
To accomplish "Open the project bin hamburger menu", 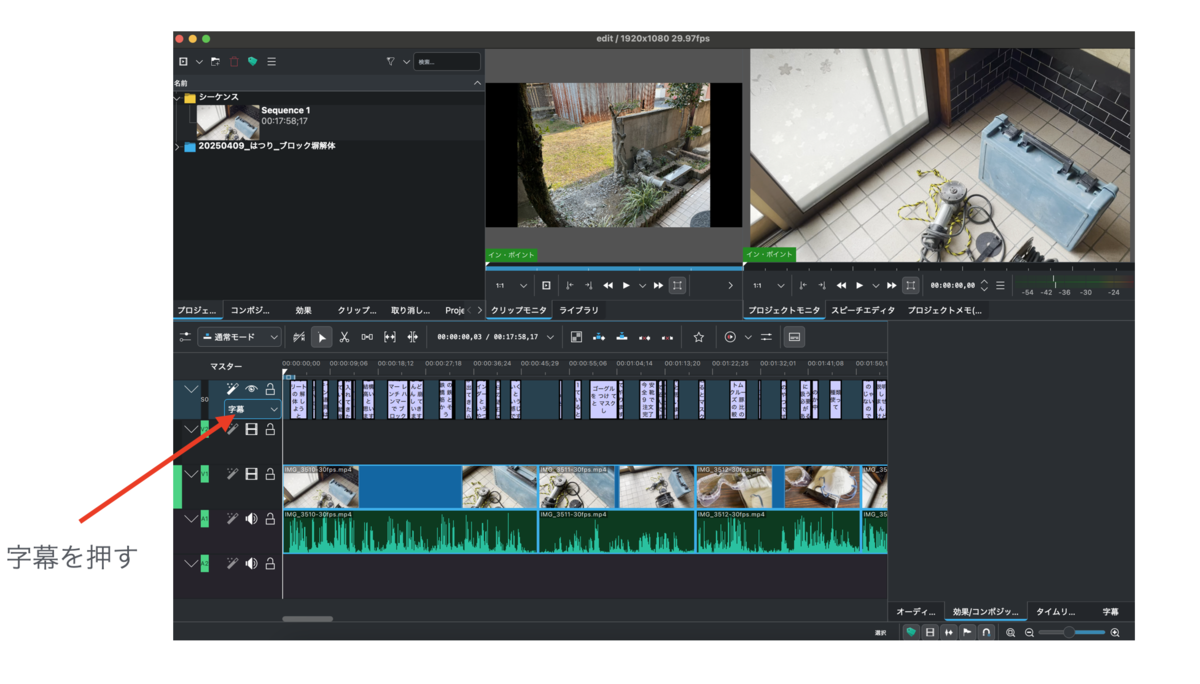I will click(271, 62).
